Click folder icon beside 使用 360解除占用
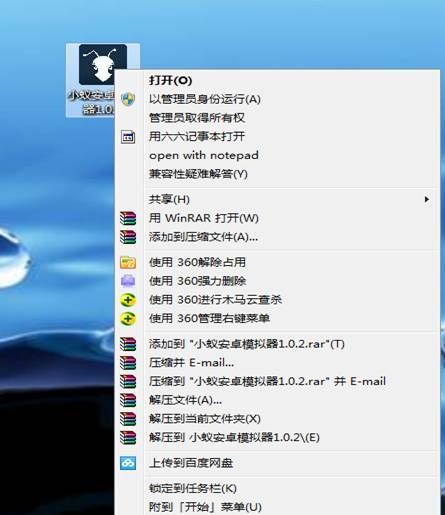Screen dimensions: 445x515 [x=128, y=262]
